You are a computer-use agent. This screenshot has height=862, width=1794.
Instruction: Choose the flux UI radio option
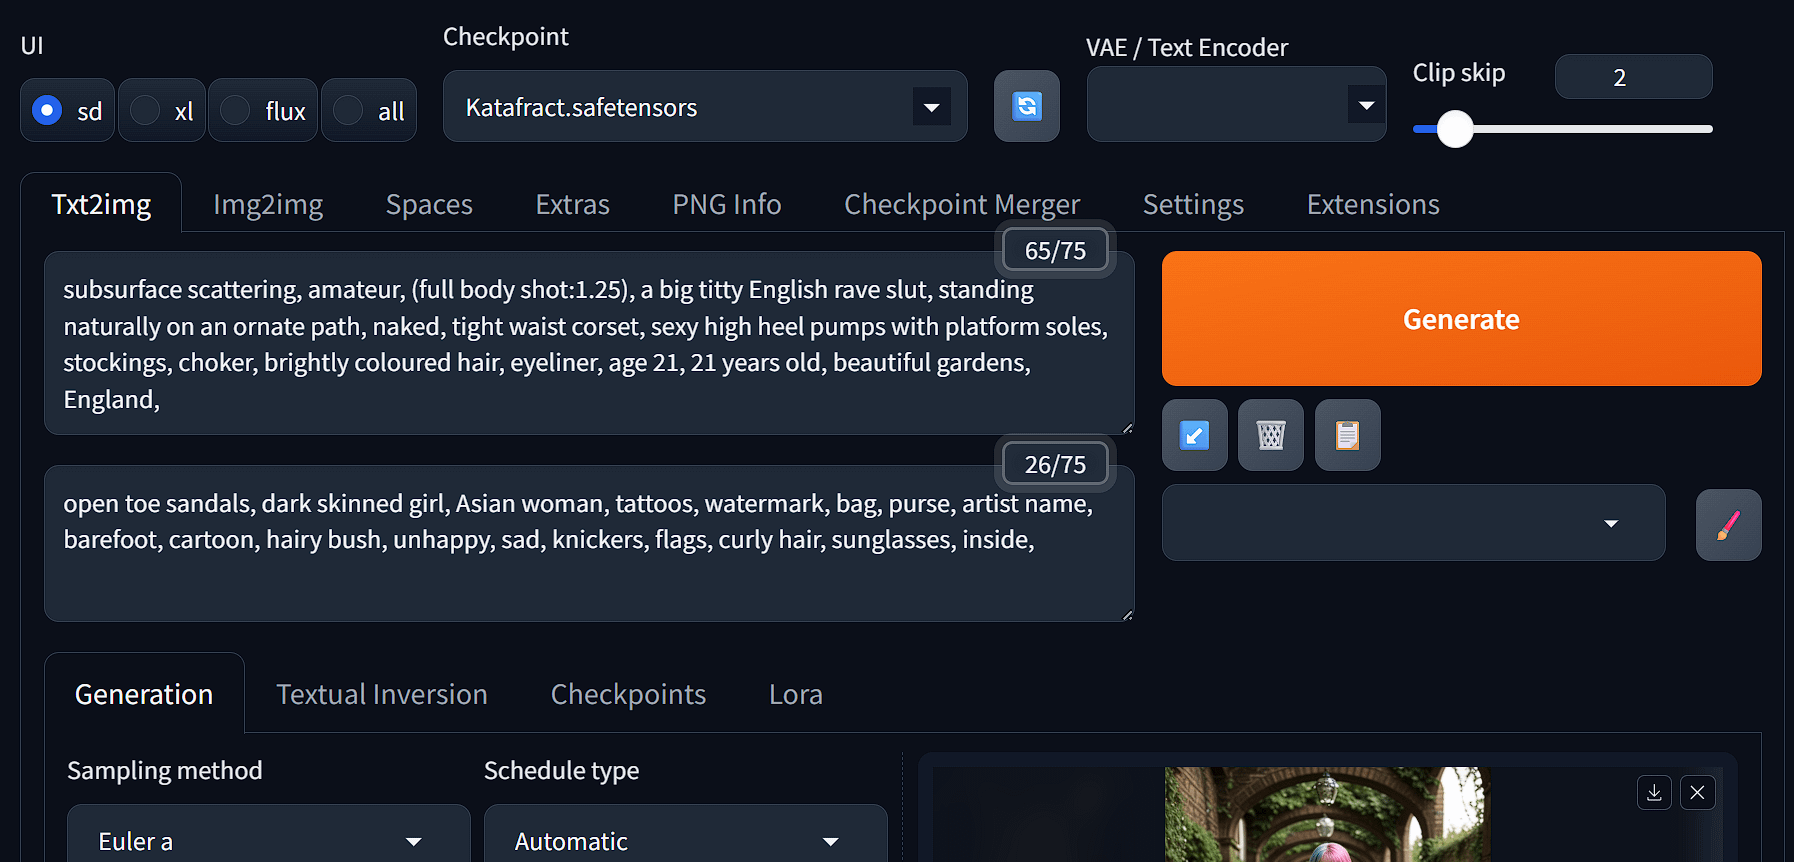point(236,110)
